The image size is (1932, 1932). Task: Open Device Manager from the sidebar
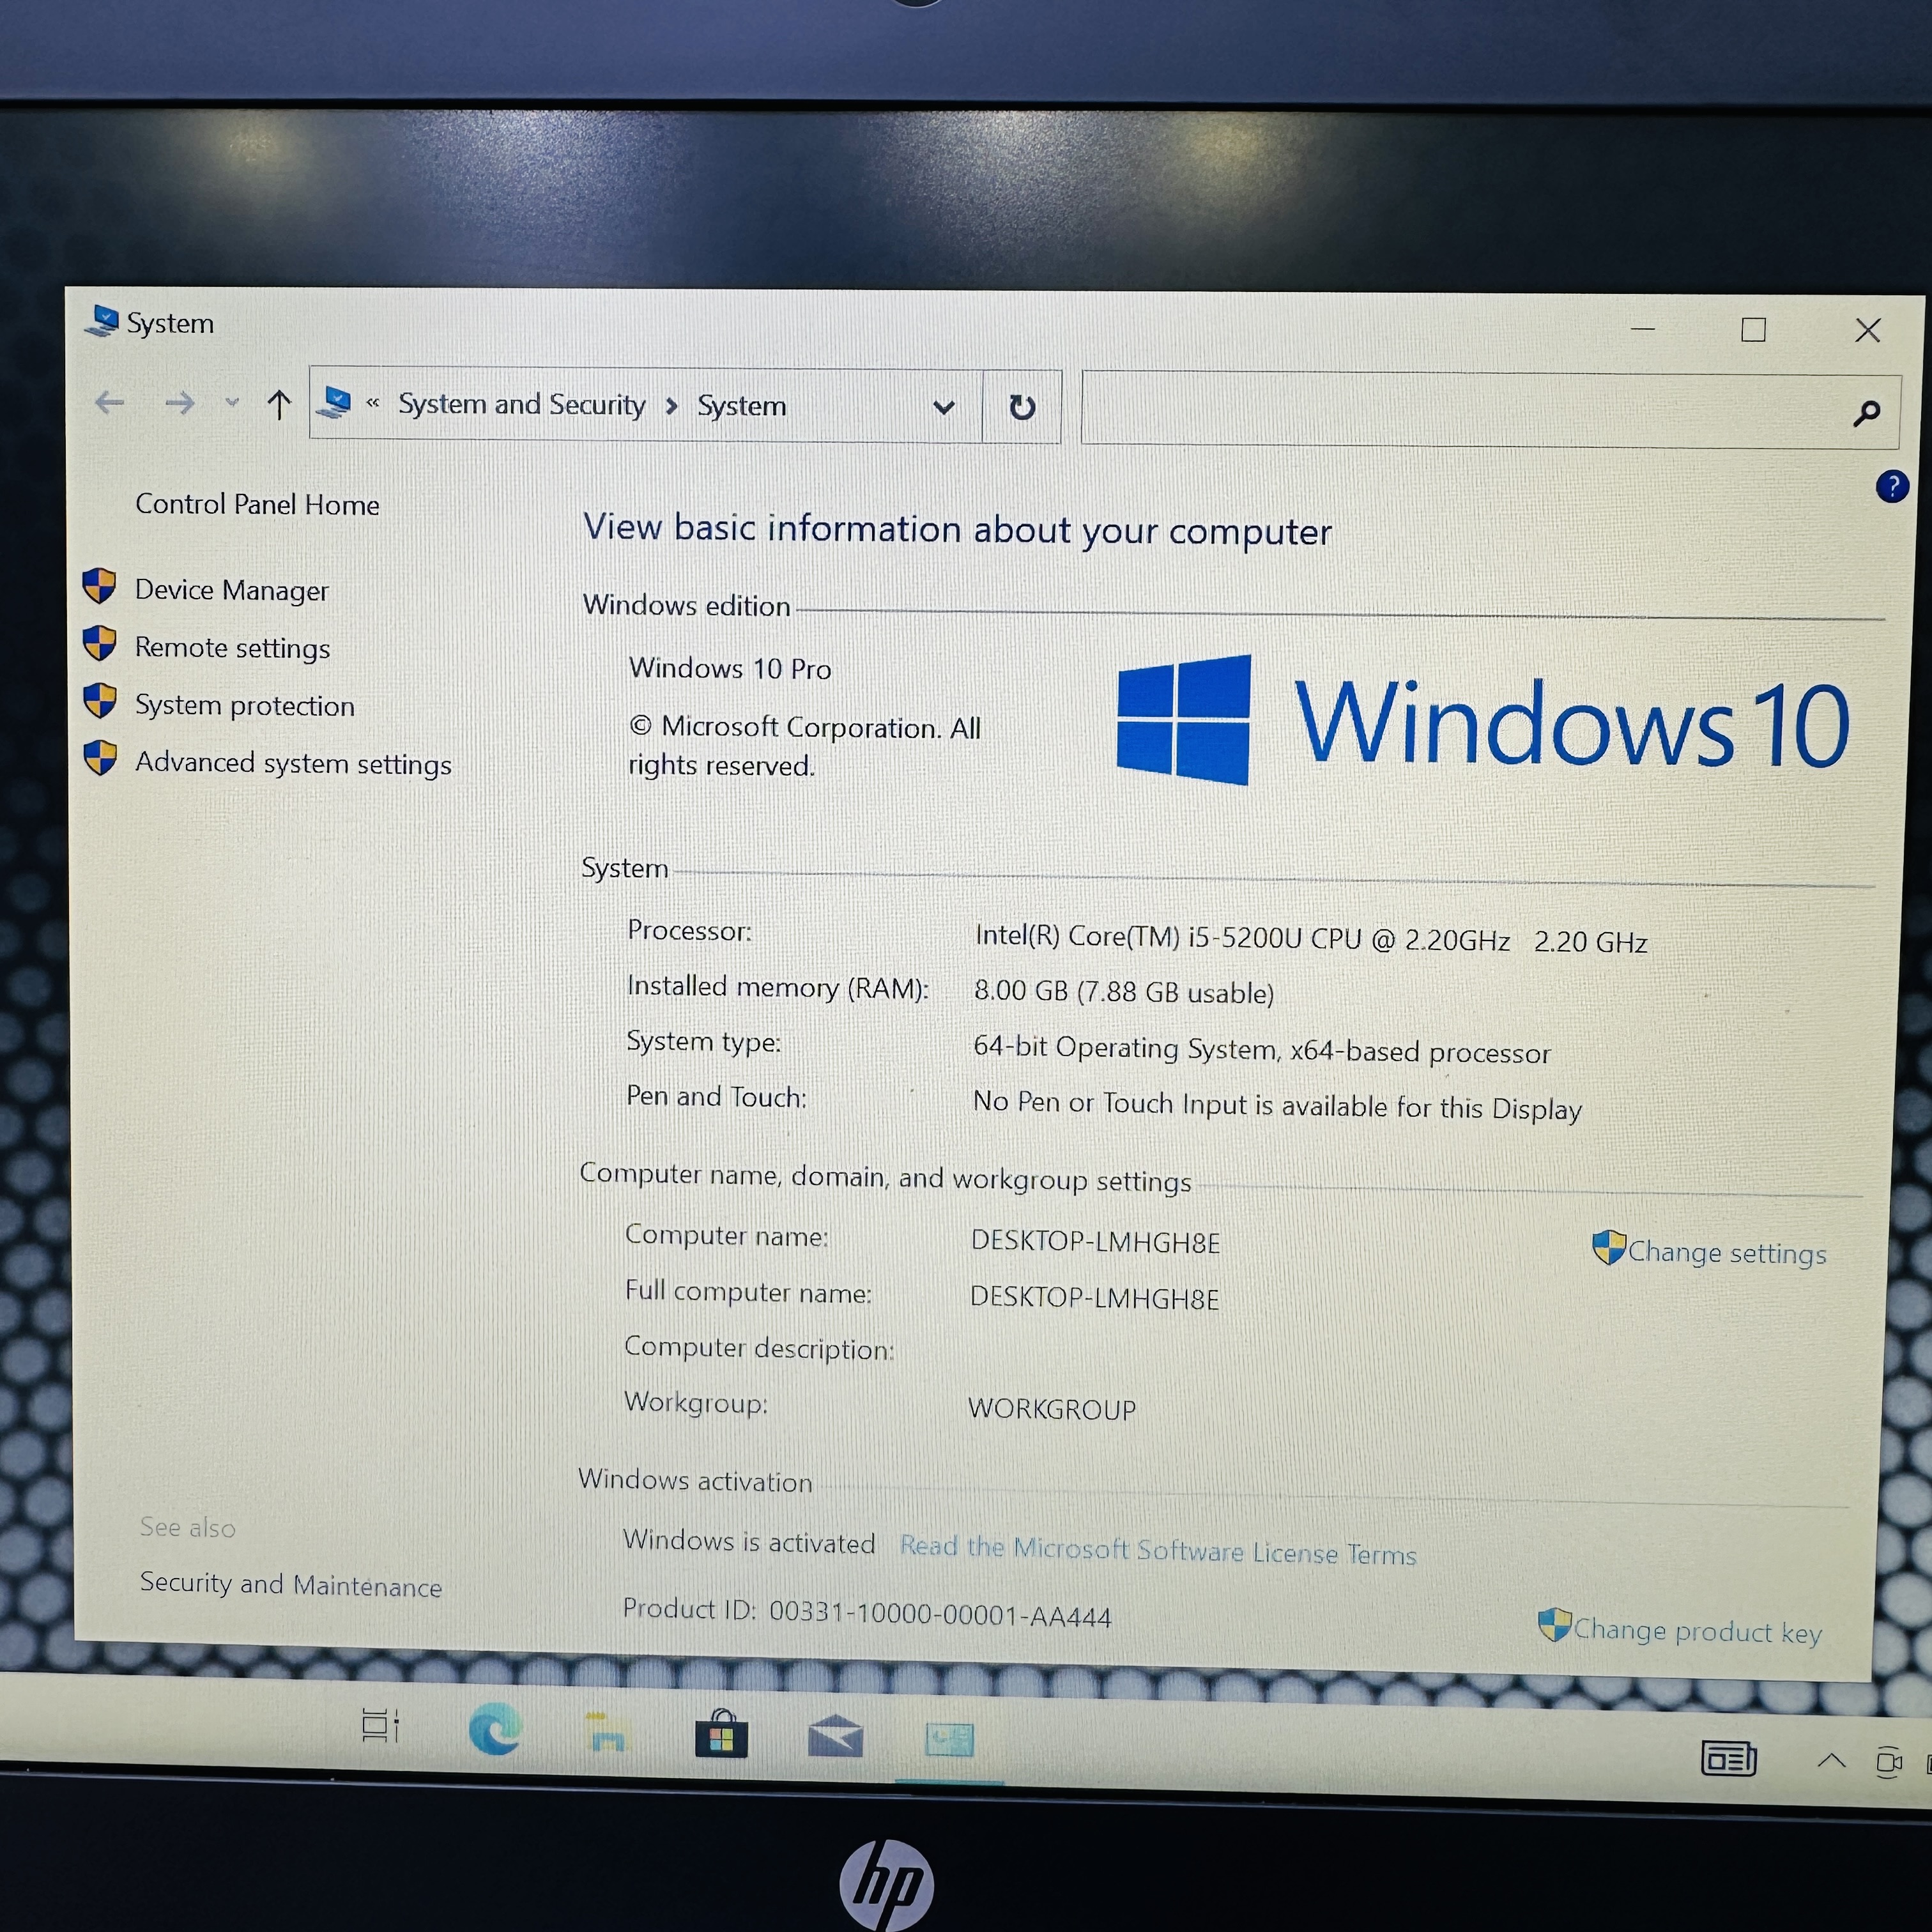pos(231,590)
